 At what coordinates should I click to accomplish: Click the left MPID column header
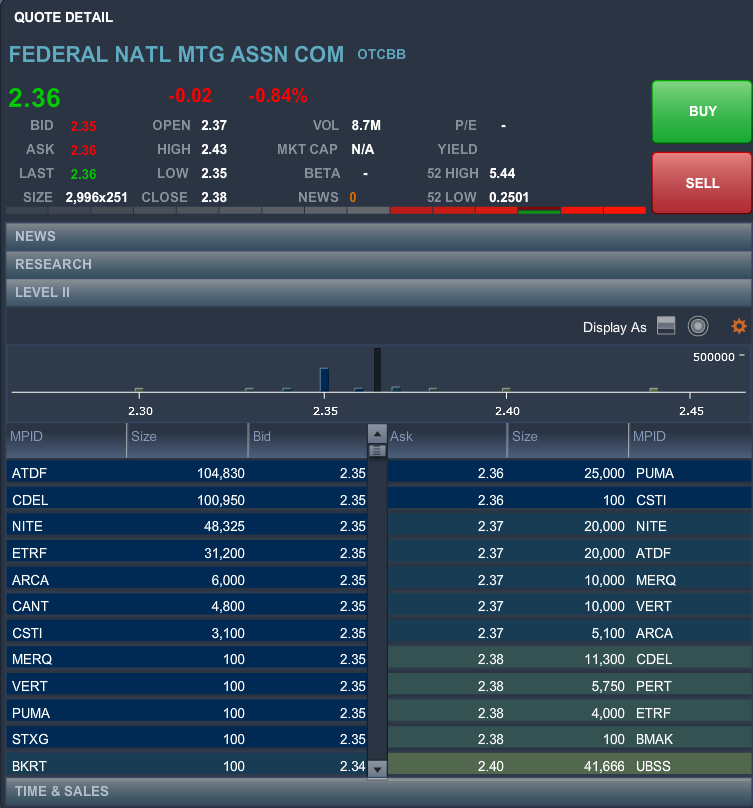coord(66,437)
